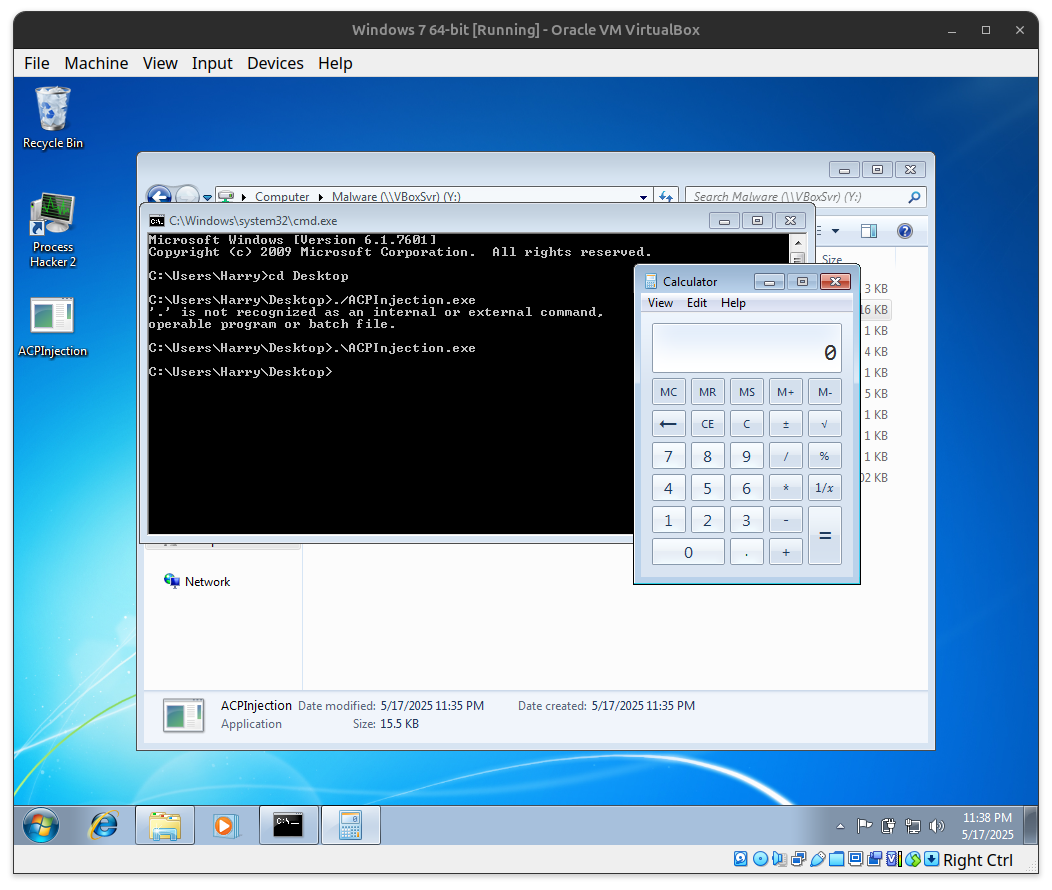Open VirtualBox Devices menu
This screenshot has height=890, width=1052.
click(275, 63)
